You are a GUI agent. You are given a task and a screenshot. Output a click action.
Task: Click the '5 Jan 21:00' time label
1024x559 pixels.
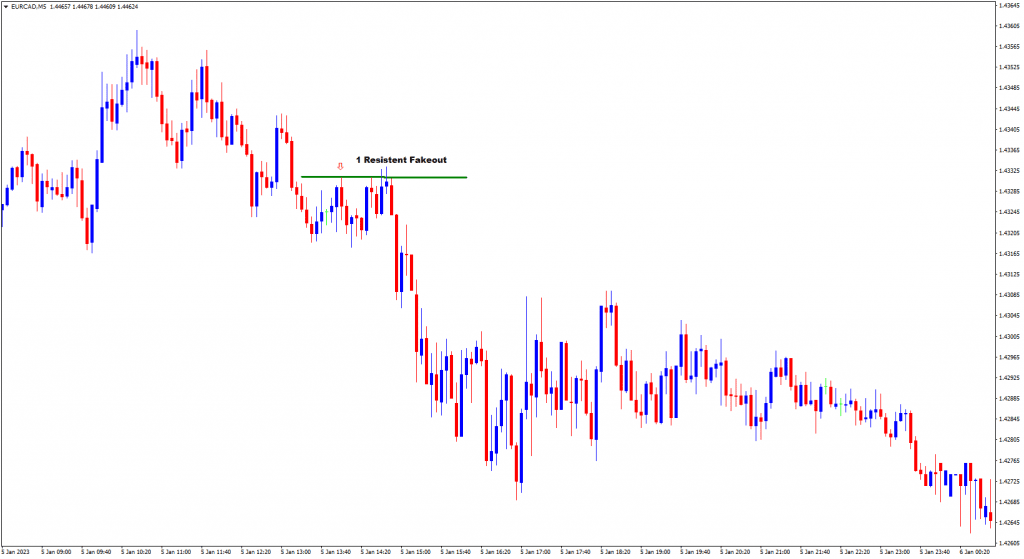tap(775, 552)
